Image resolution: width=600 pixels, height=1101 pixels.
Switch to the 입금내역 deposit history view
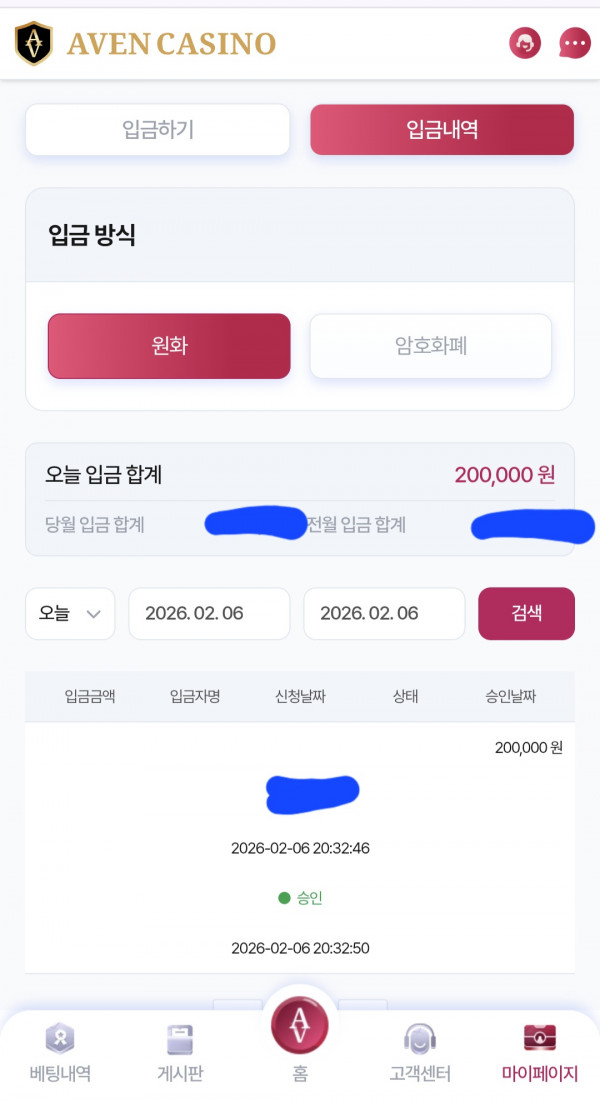click(x=442, y=129)
